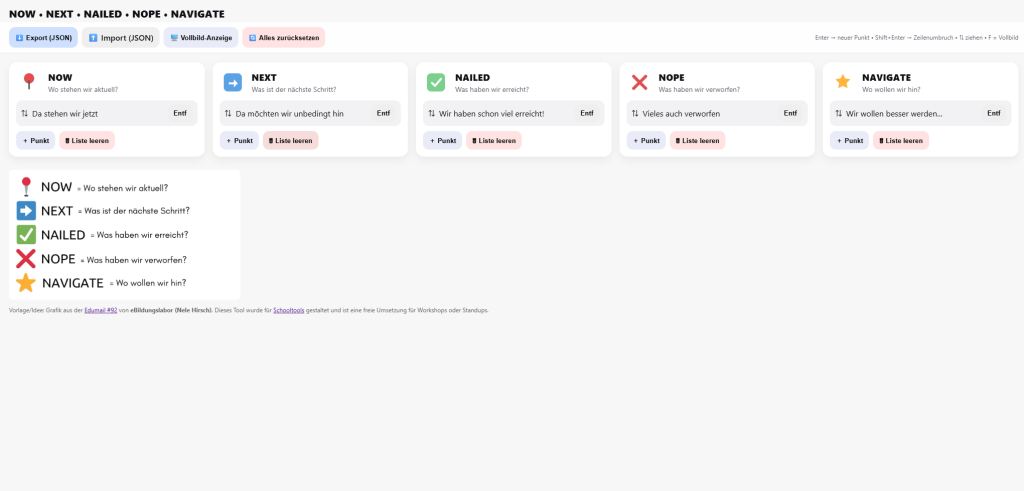This screenshot has width=1024, height=491.
Task: Reset everything with Alles zurücksetzen
Action: click(x=284, y=37)
